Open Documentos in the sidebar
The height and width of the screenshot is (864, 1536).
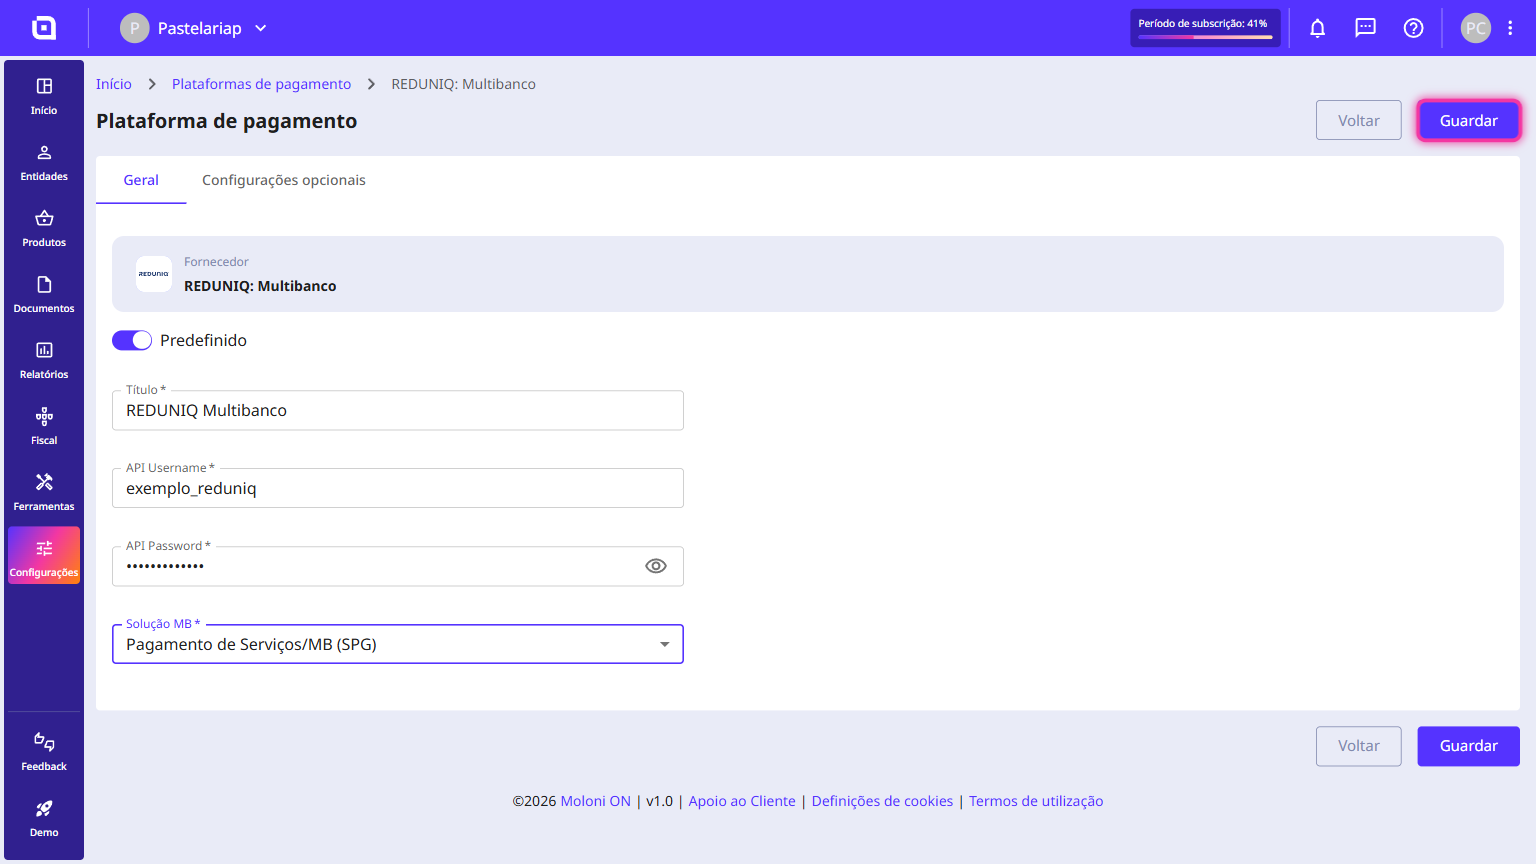pyautogui.click(x=44, y=294)
